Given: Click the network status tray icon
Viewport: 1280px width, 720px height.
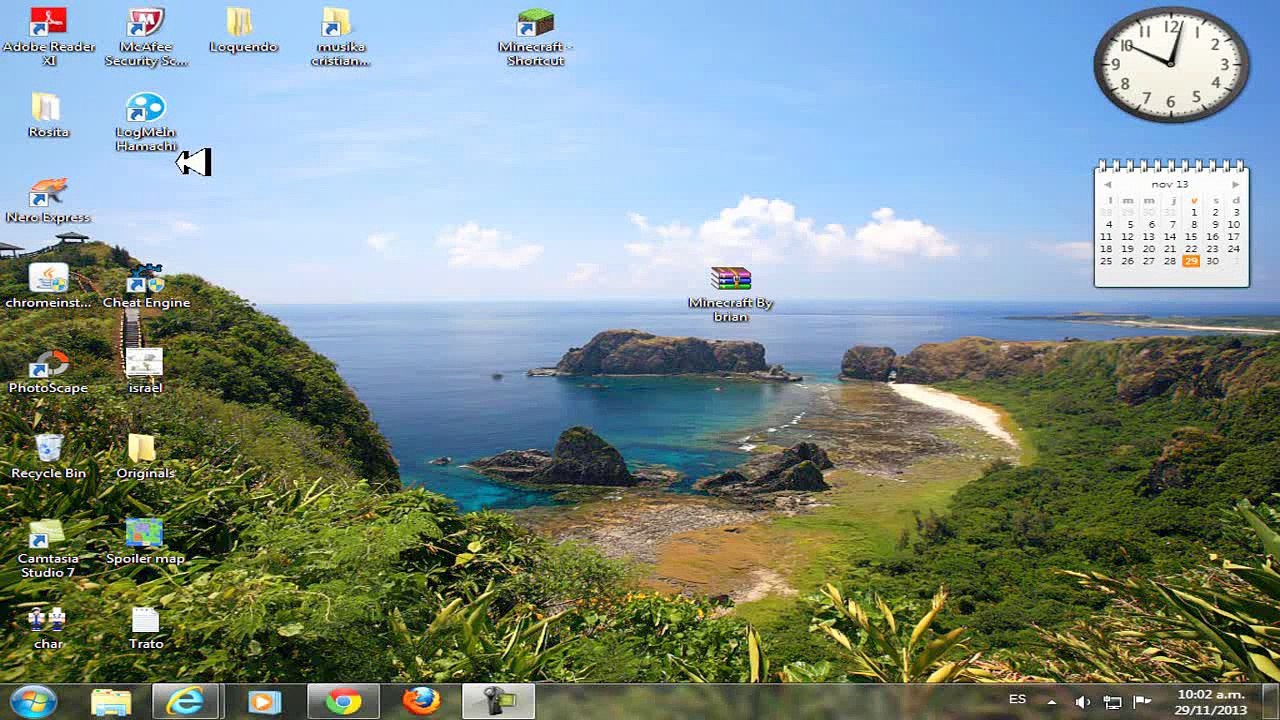Looking at the screenshot, I should [x=1112, y=702].
